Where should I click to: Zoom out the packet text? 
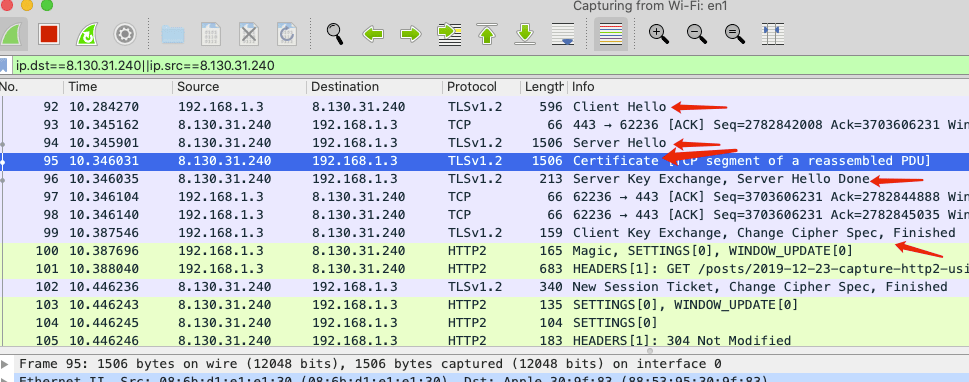(697, 33)
